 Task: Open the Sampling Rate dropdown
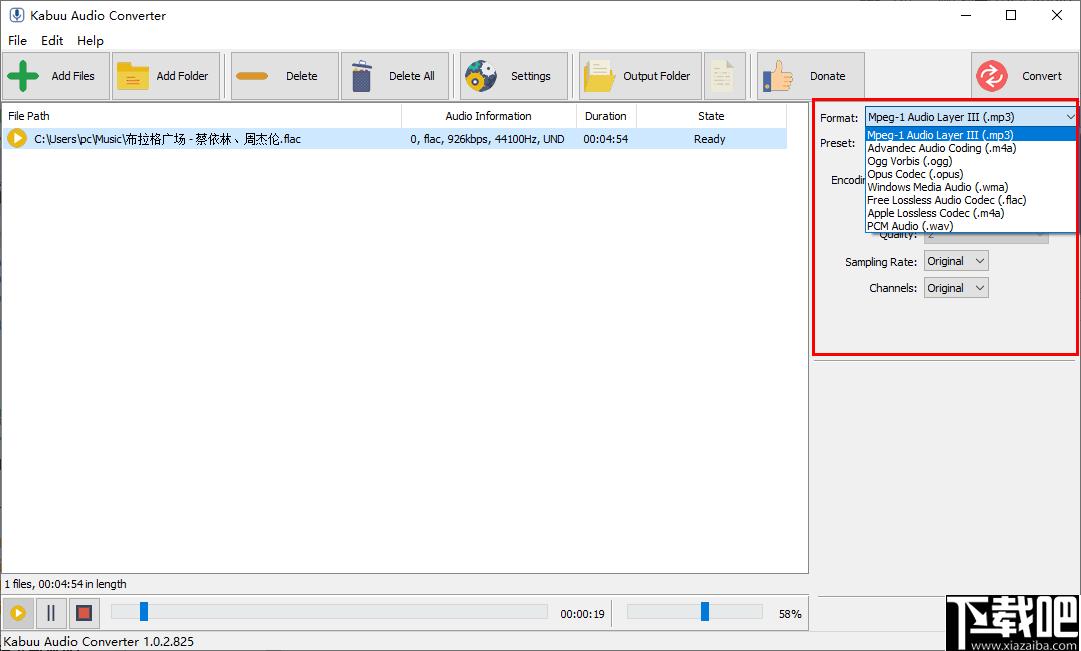click(956, 261)
